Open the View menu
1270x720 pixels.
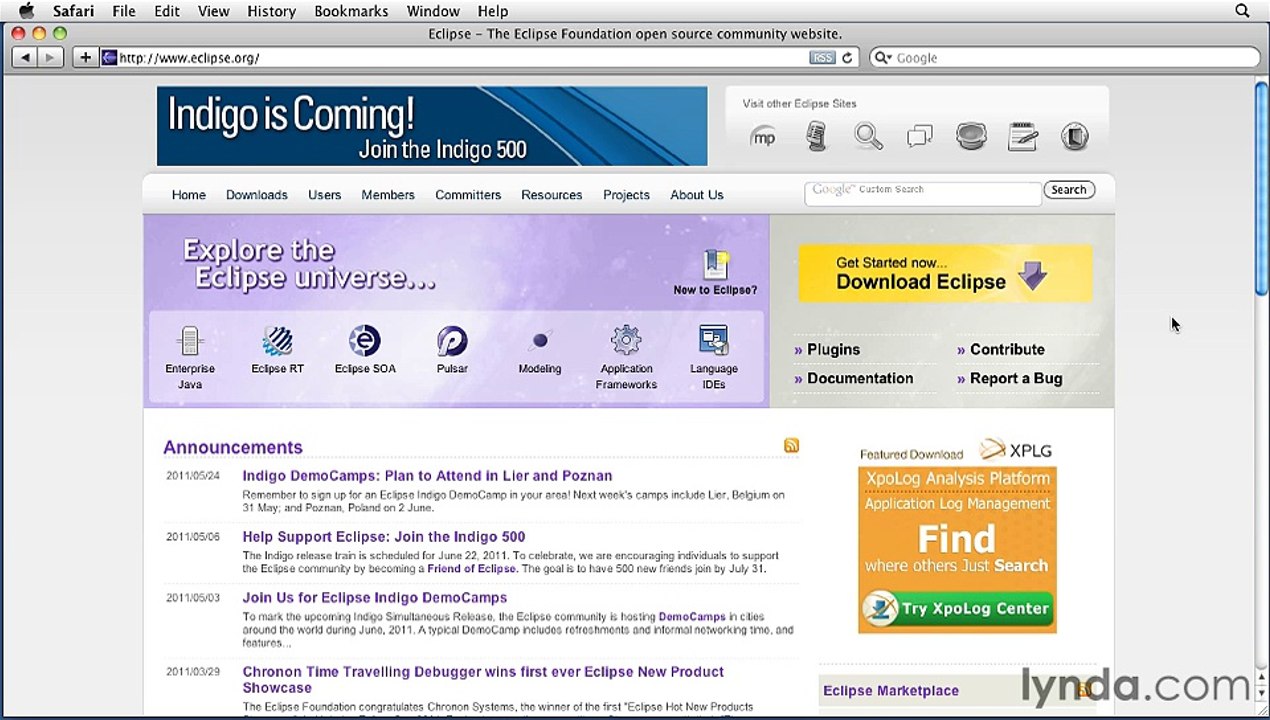click(213, 11)
